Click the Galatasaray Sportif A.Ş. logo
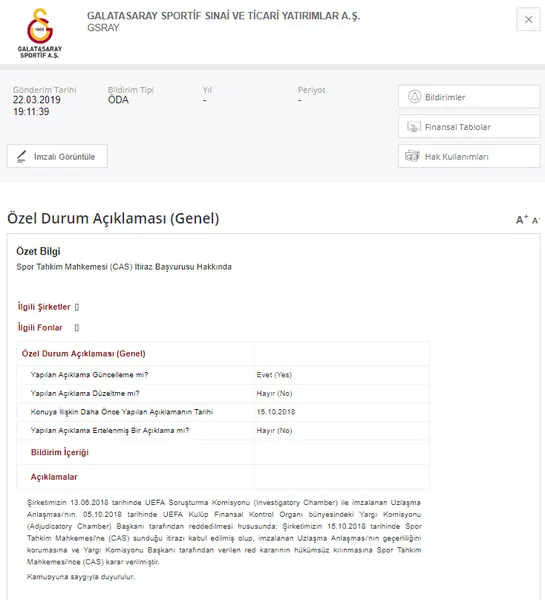Image resolution: width=545 pixels, height=600 pixels. (x=40, y=33)
